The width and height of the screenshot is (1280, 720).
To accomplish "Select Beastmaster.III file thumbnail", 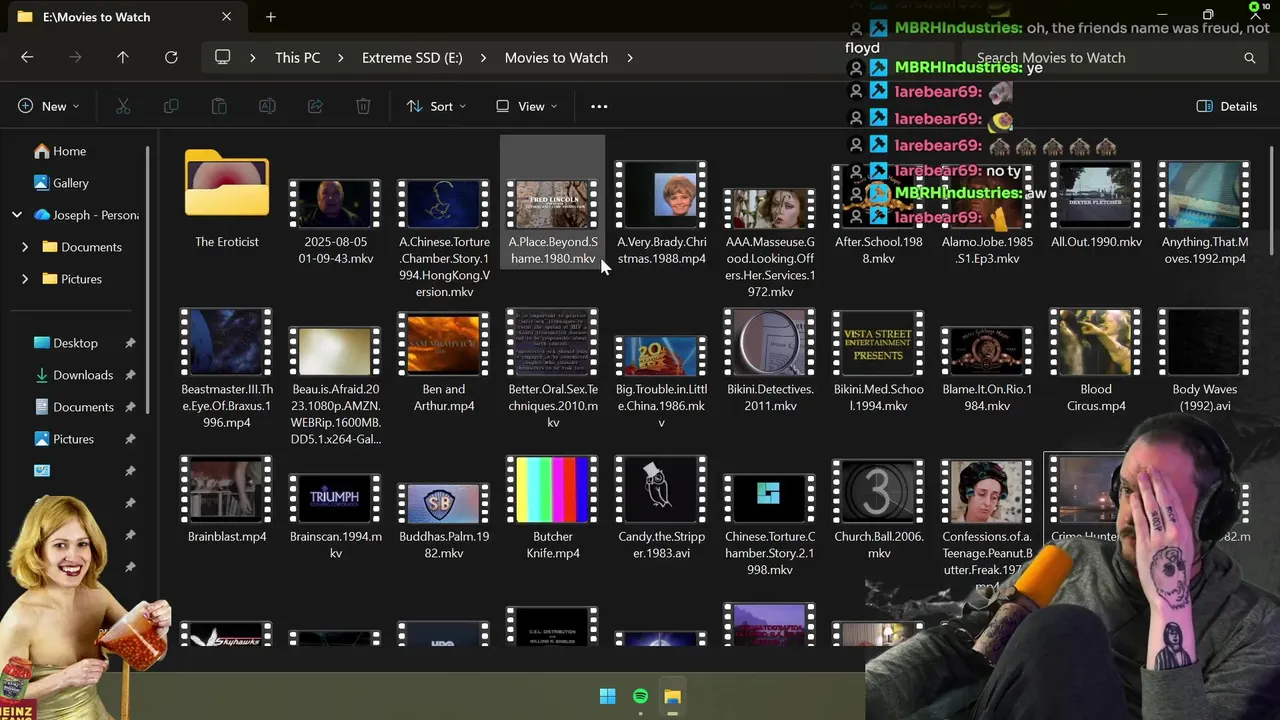I will [x=226, y=342].
